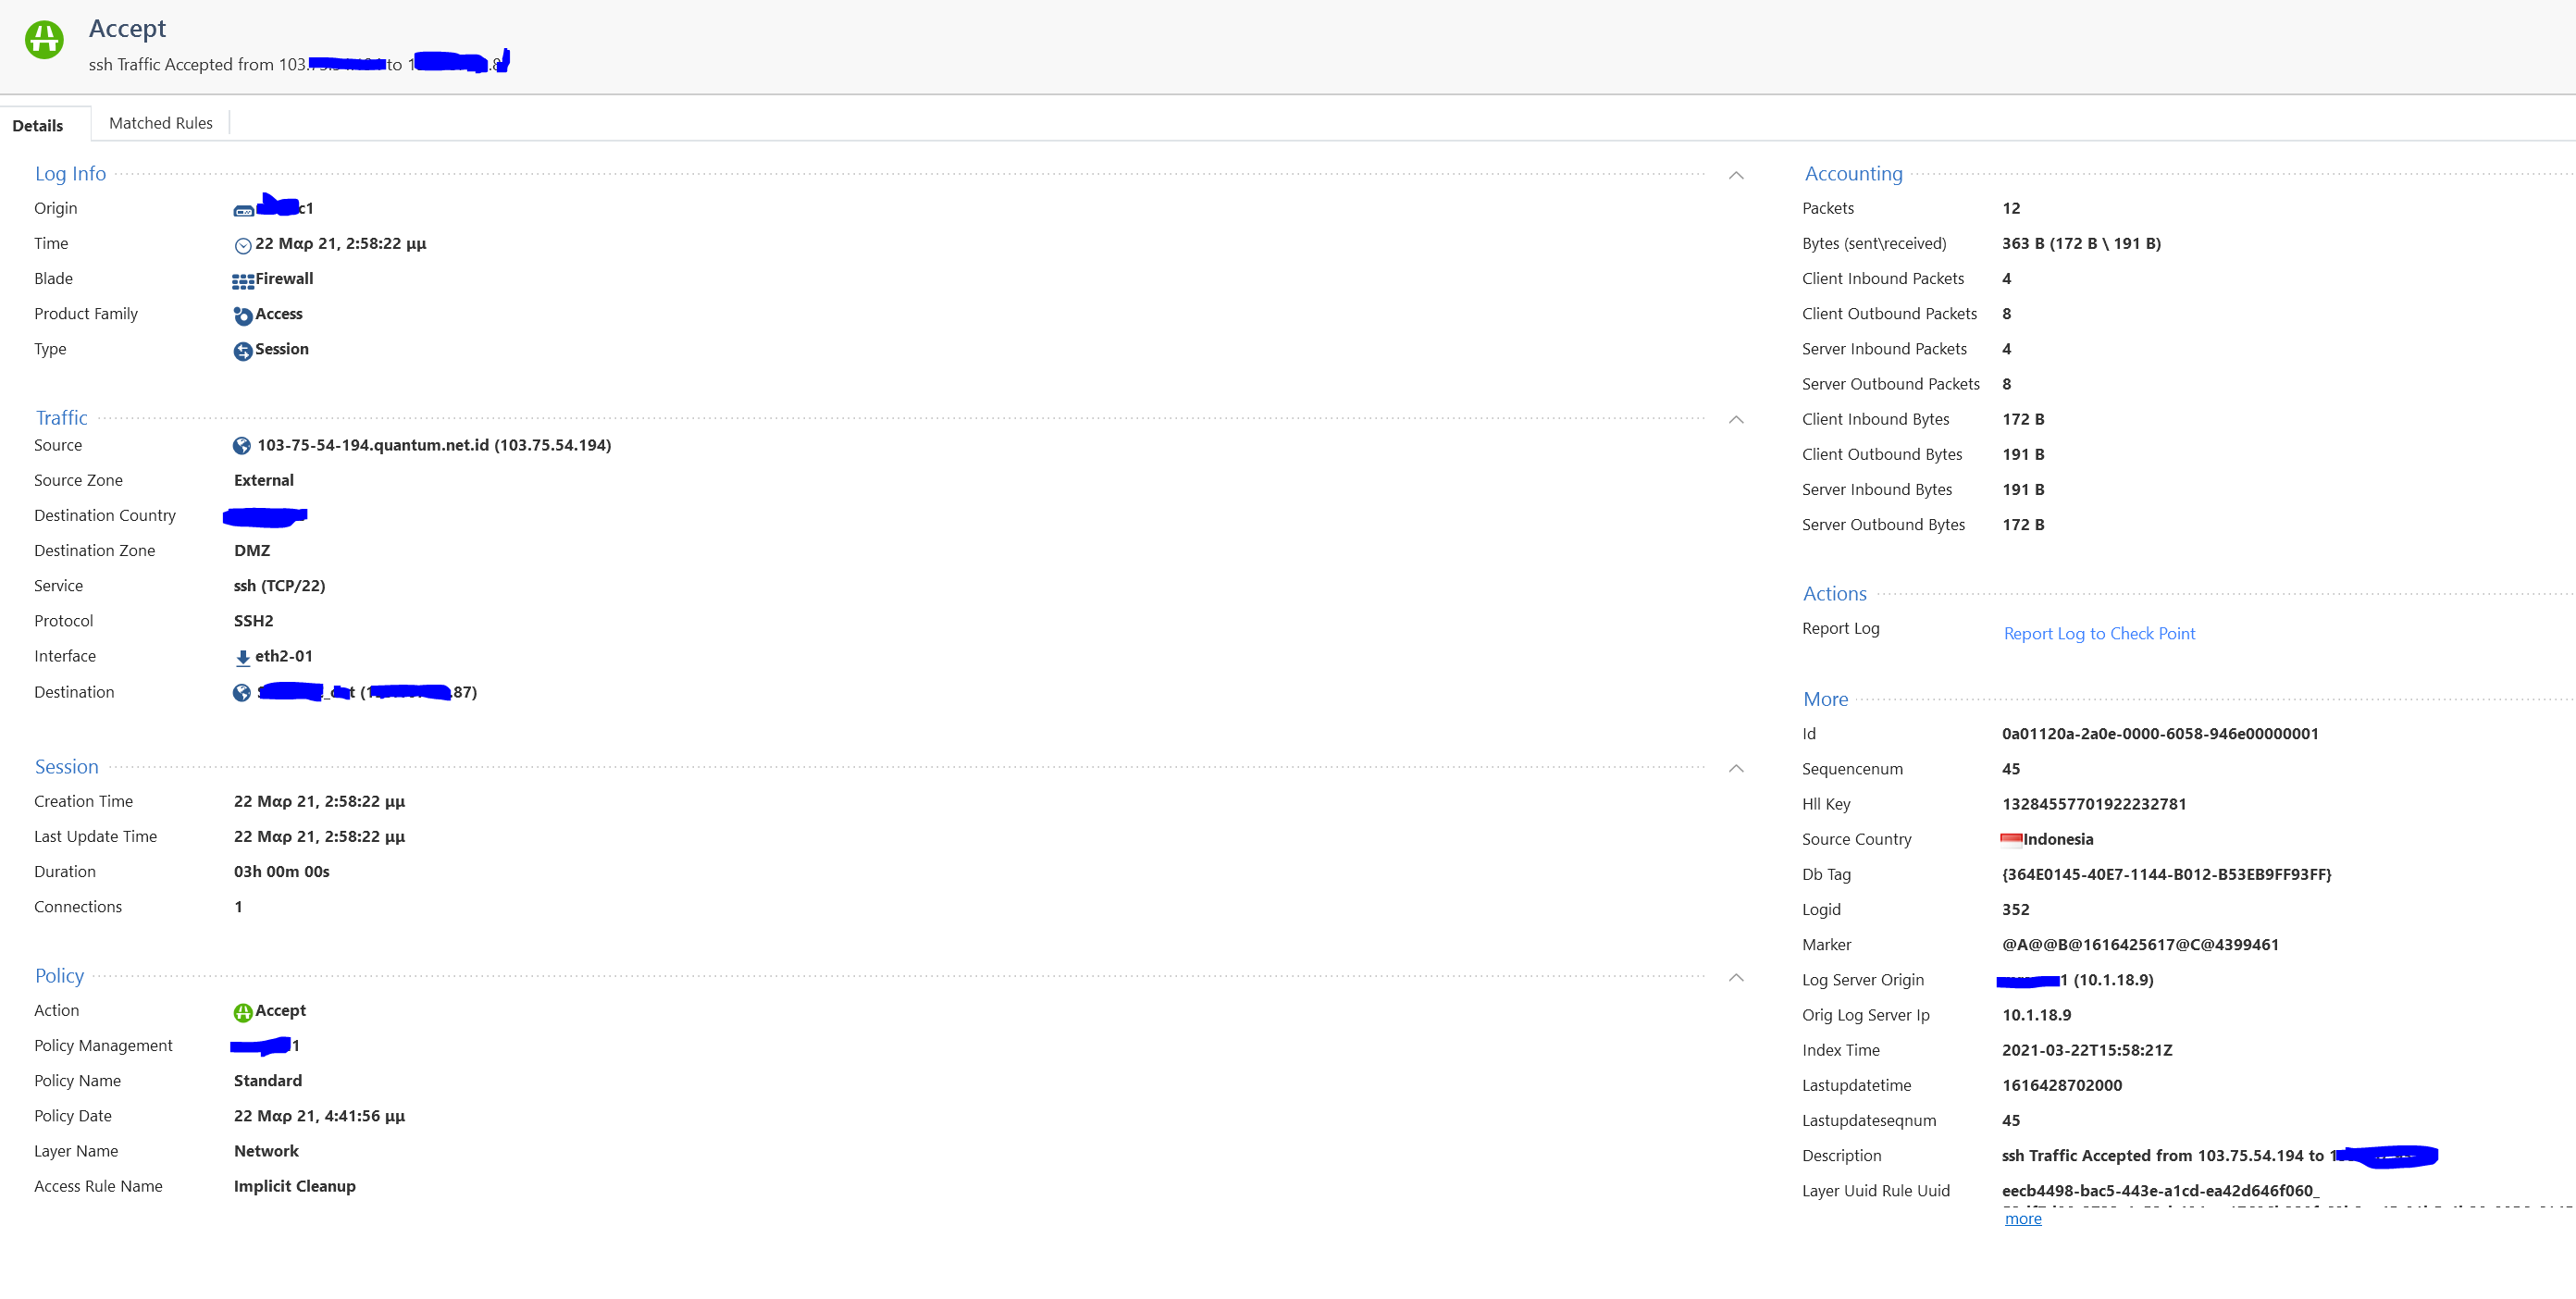The width and height of the screenshot is (2576, 1299).
Task: Collapse the Policy section chevron
Action: [1736, 977]
